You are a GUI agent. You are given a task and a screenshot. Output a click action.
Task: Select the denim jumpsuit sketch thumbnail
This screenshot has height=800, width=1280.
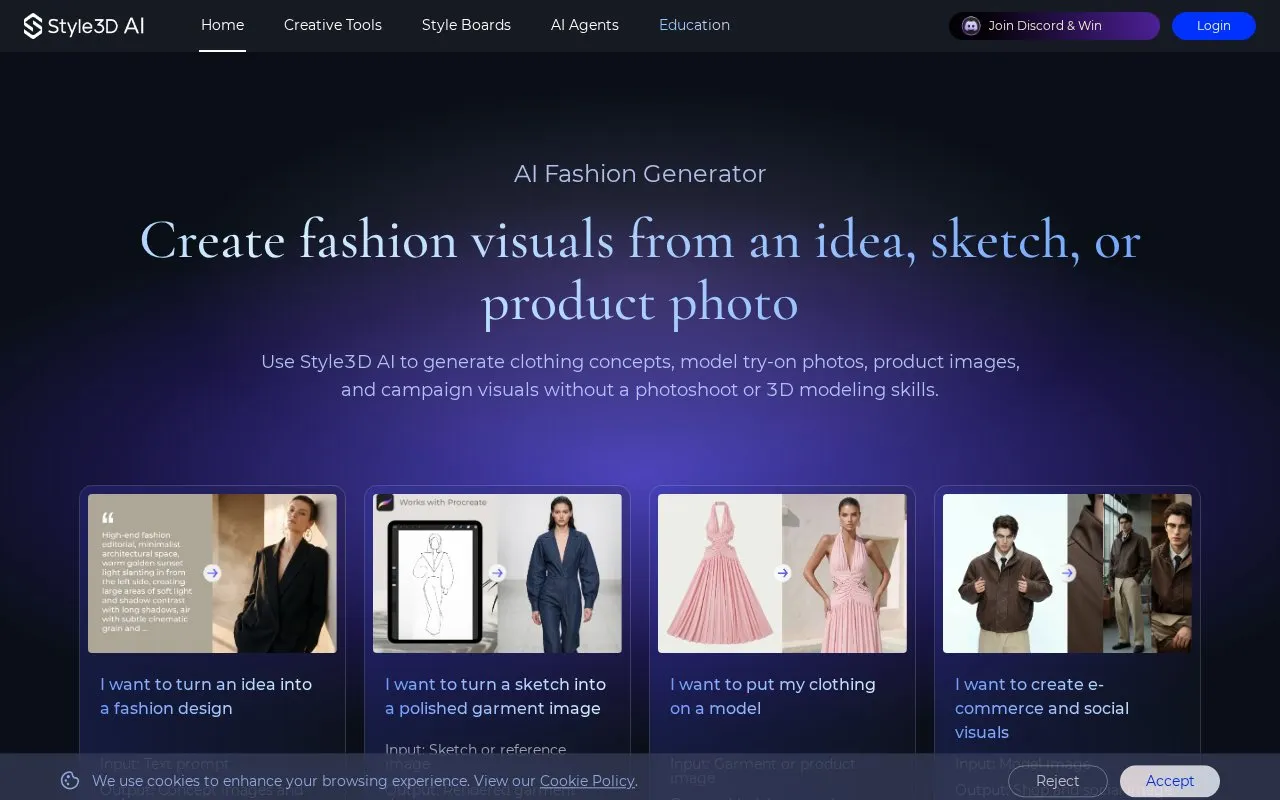pos(497,573)
